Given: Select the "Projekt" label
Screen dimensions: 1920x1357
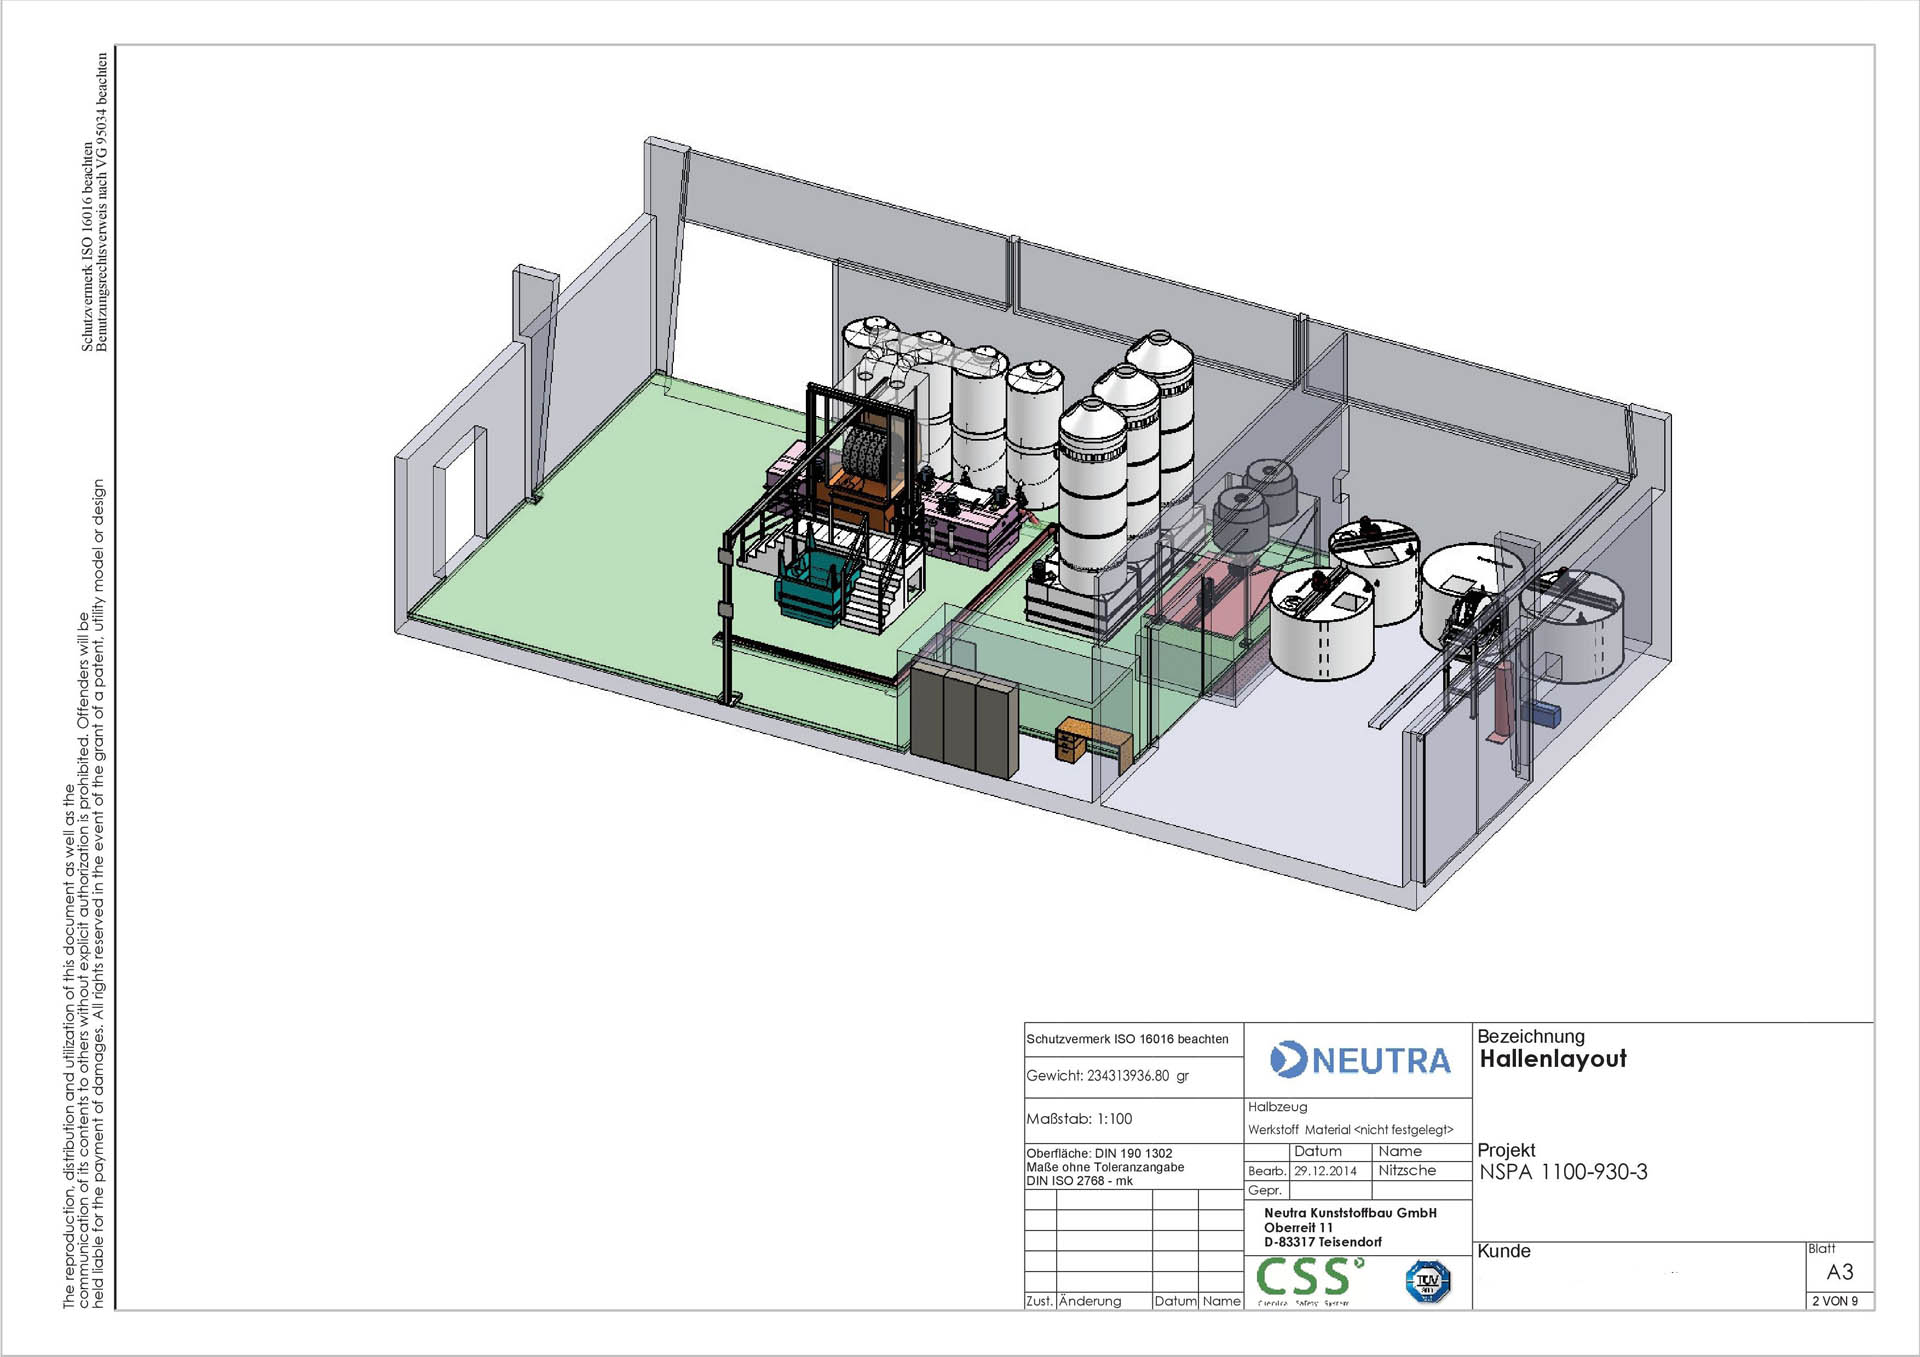Looking at the screenshot, I should tap(1506, 1150).
